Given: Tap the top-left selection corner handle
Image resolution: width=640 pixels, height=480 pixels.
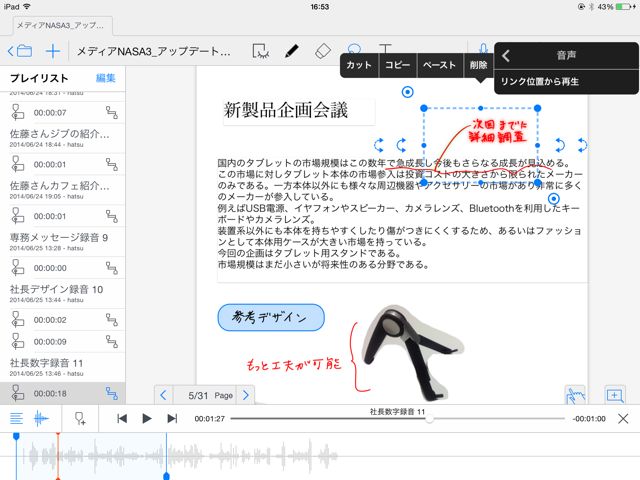Looking at the screenshot, I should [x=424, y=108].
